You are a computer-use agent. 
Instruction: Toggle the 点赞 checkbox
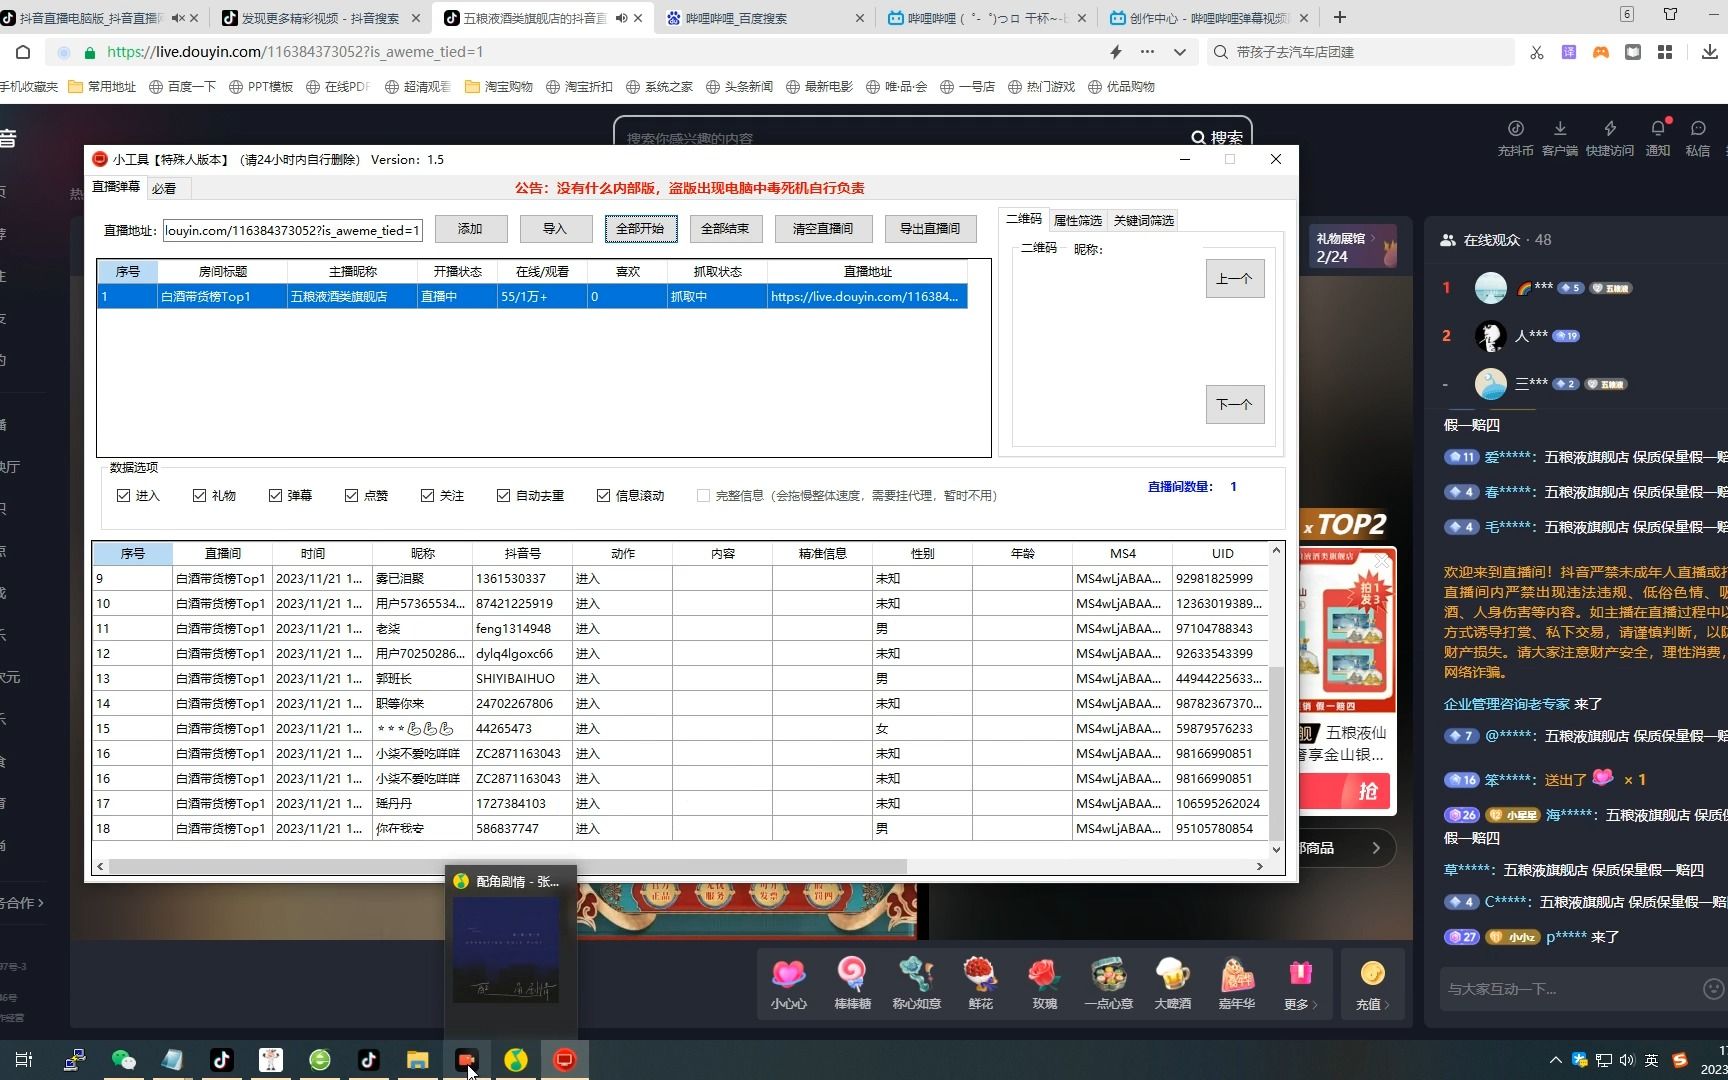coord(352,496)
